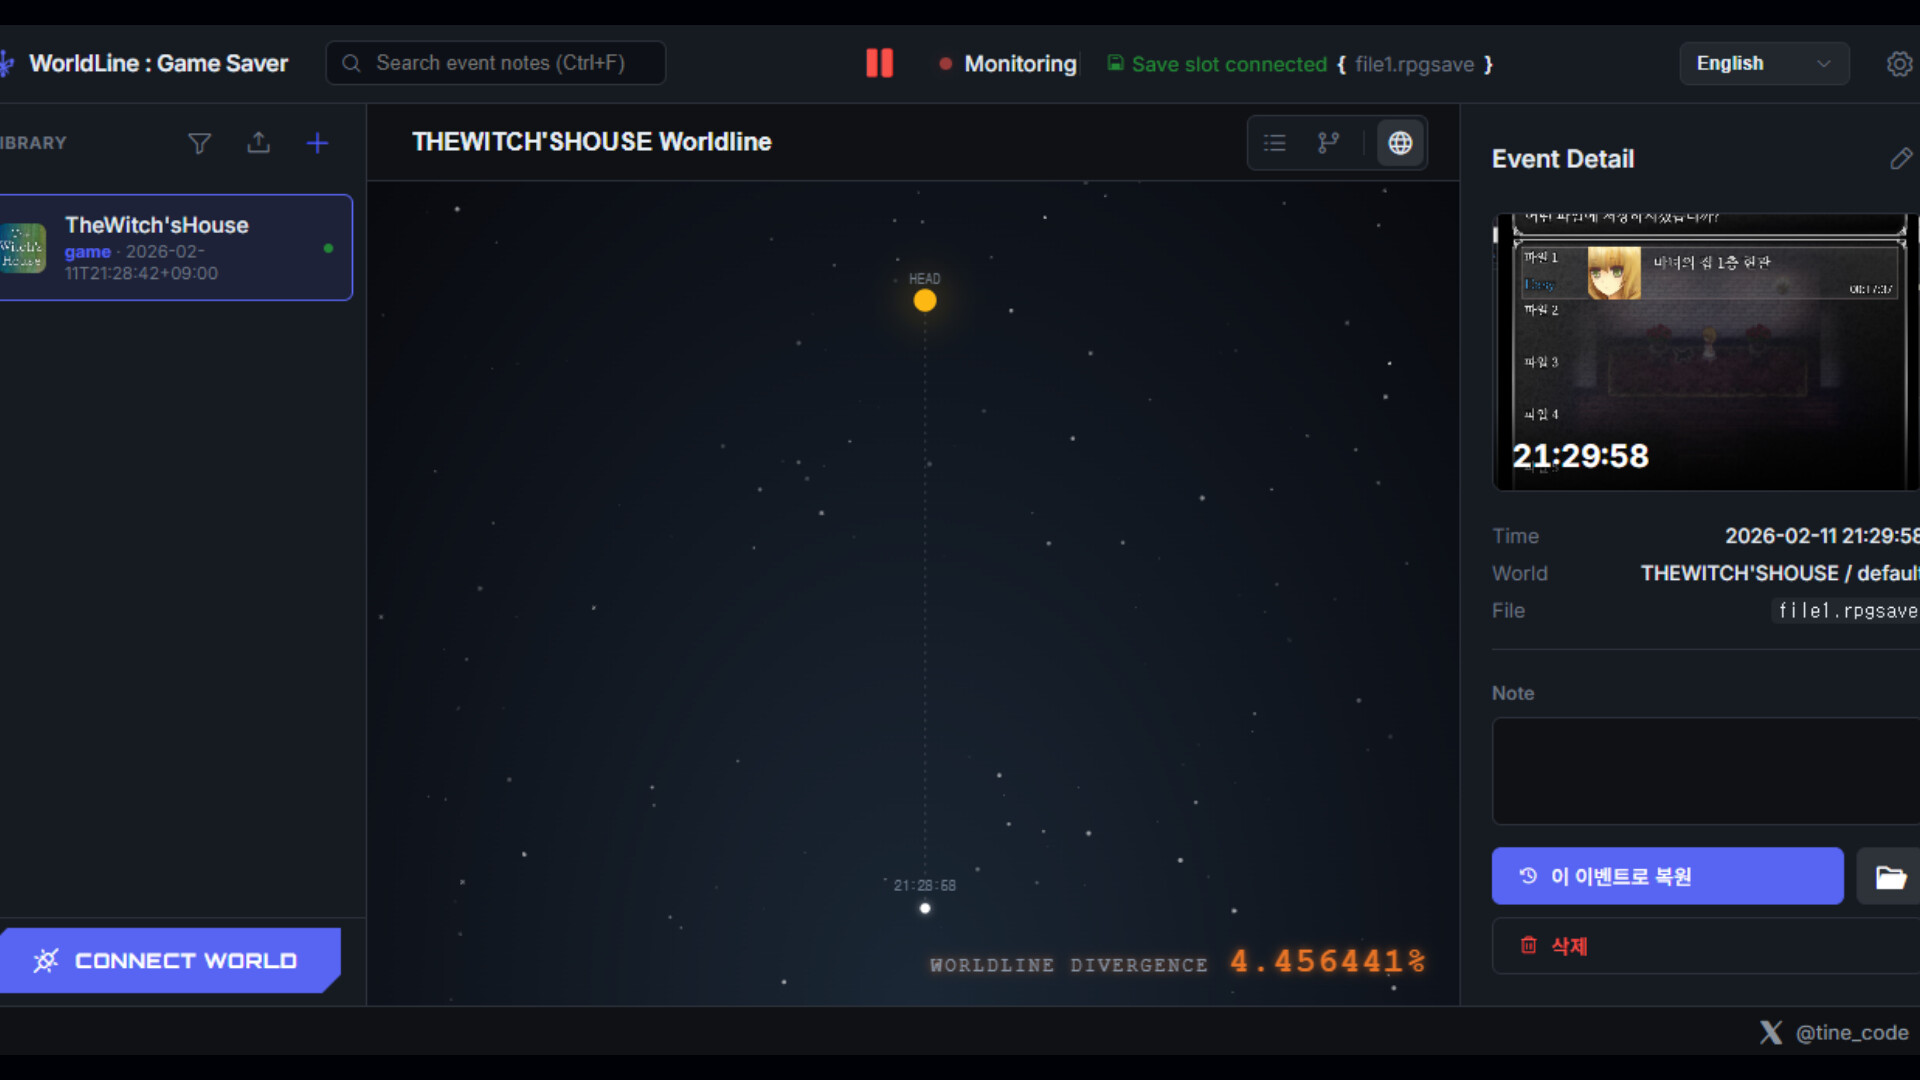Open the globe worldline view icon

1400,142
